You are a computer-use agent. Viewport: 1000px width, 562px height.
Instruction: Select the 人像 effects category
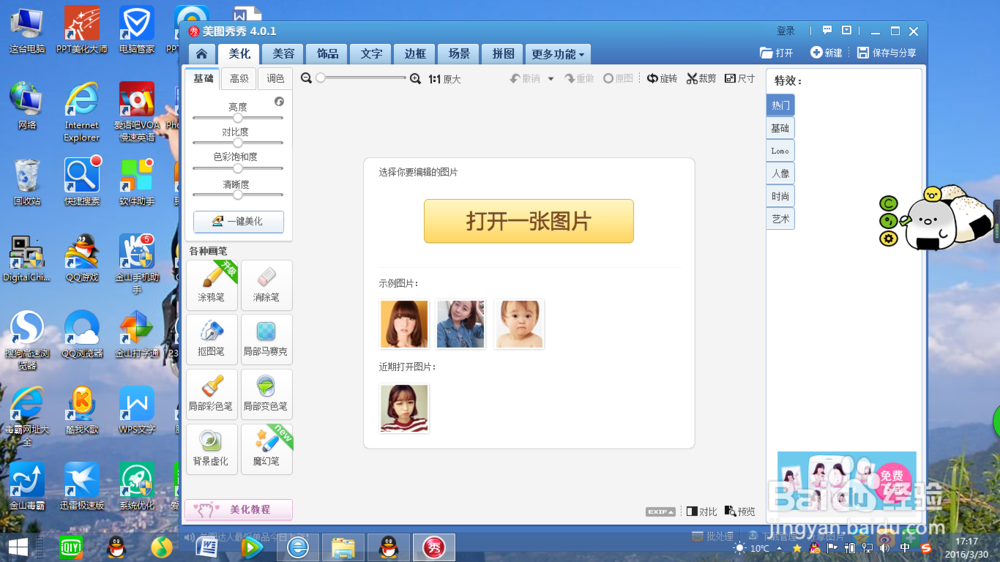pyautogui.click(x=780, y=174)
